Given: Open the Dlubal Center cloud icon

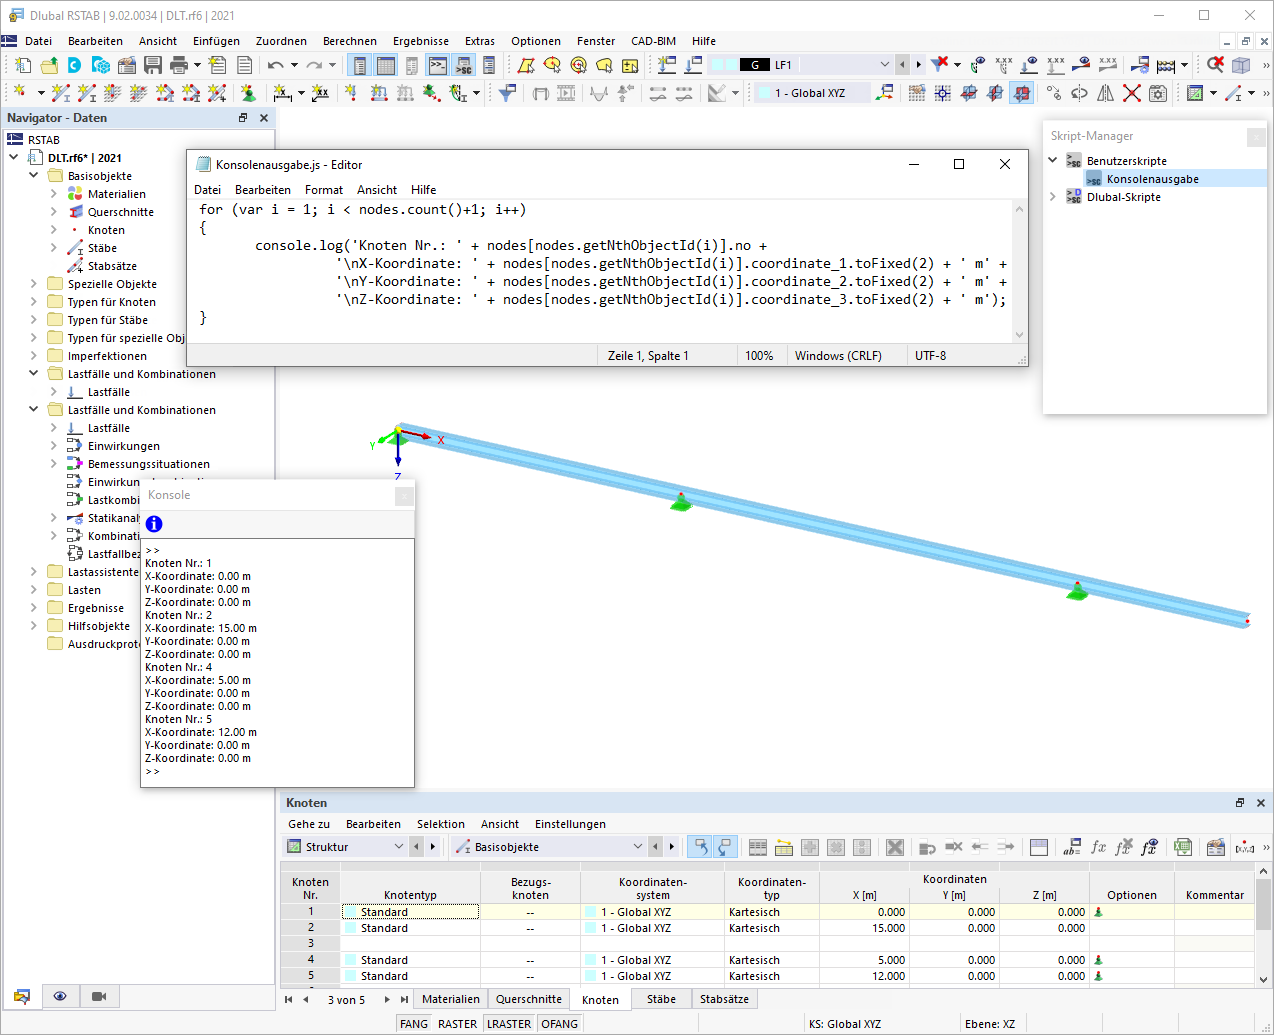Looking at the screenshot, I should click(75, 65).
